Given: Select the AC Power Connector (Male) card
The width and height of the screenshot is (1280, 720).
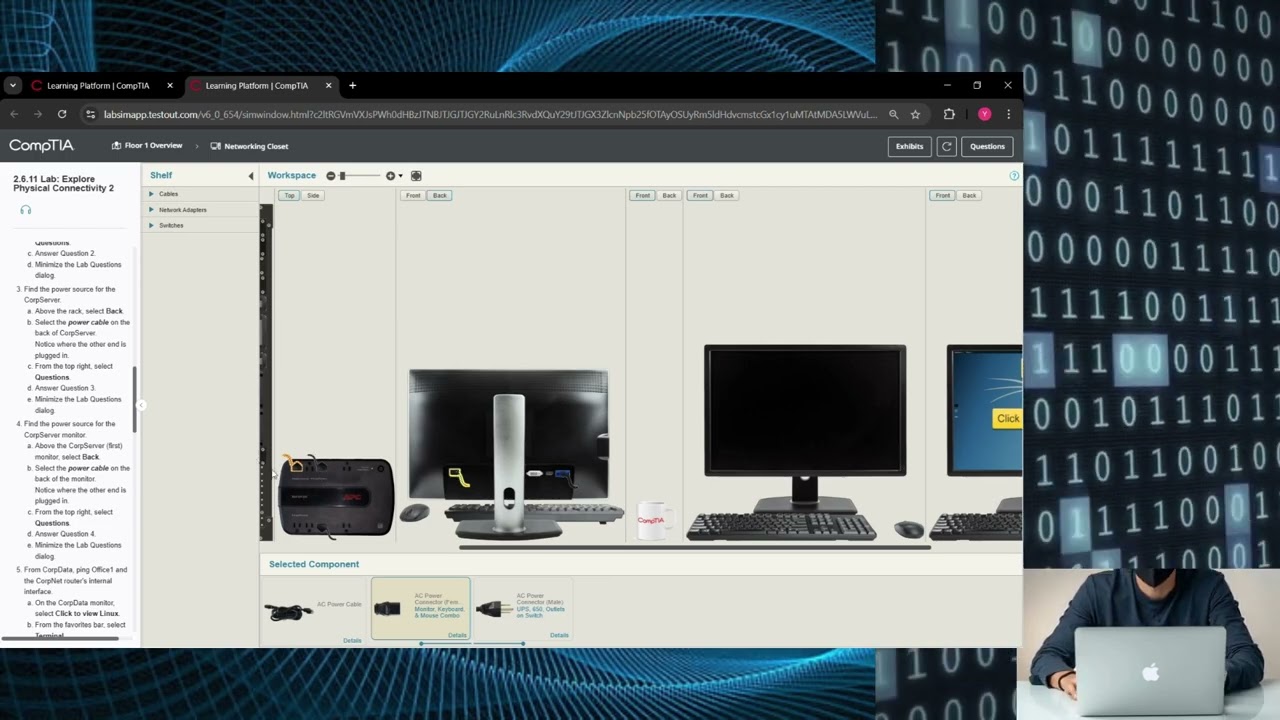Looking at the screenshot, I should point(523,608).
